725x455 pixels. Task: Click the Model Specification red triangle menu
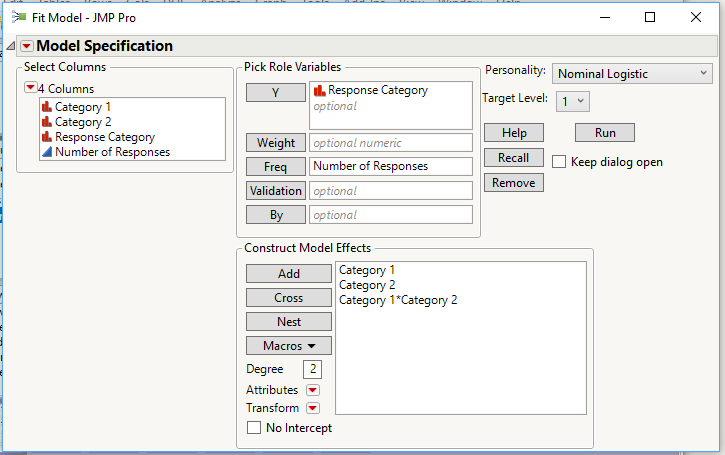point(27,46)
